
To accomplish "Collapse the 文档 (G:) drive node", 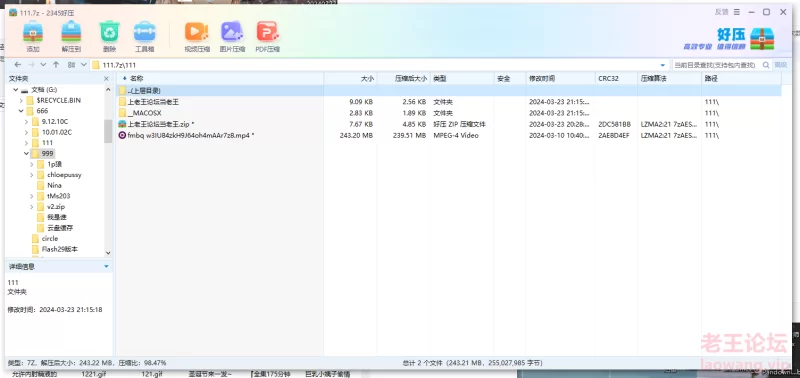I will pos(16,89).
